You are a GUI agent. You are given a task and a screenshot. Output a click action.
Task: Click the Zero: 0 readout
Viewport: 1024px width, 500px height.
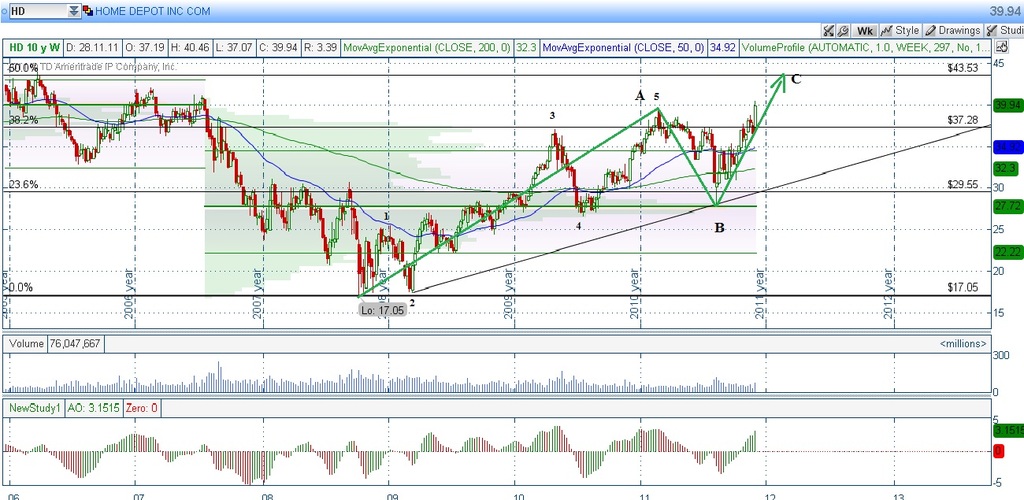[141, 409]
